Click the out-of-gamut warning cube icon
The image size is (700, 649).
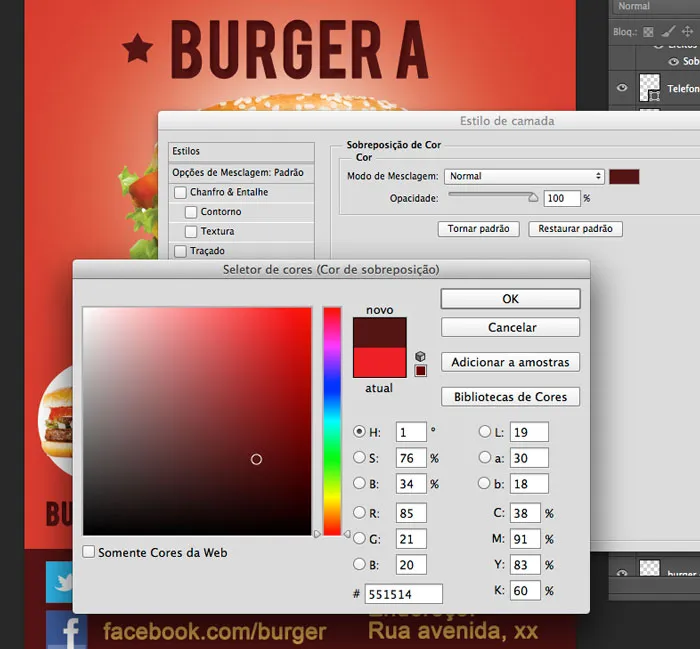tap(420, 356)
